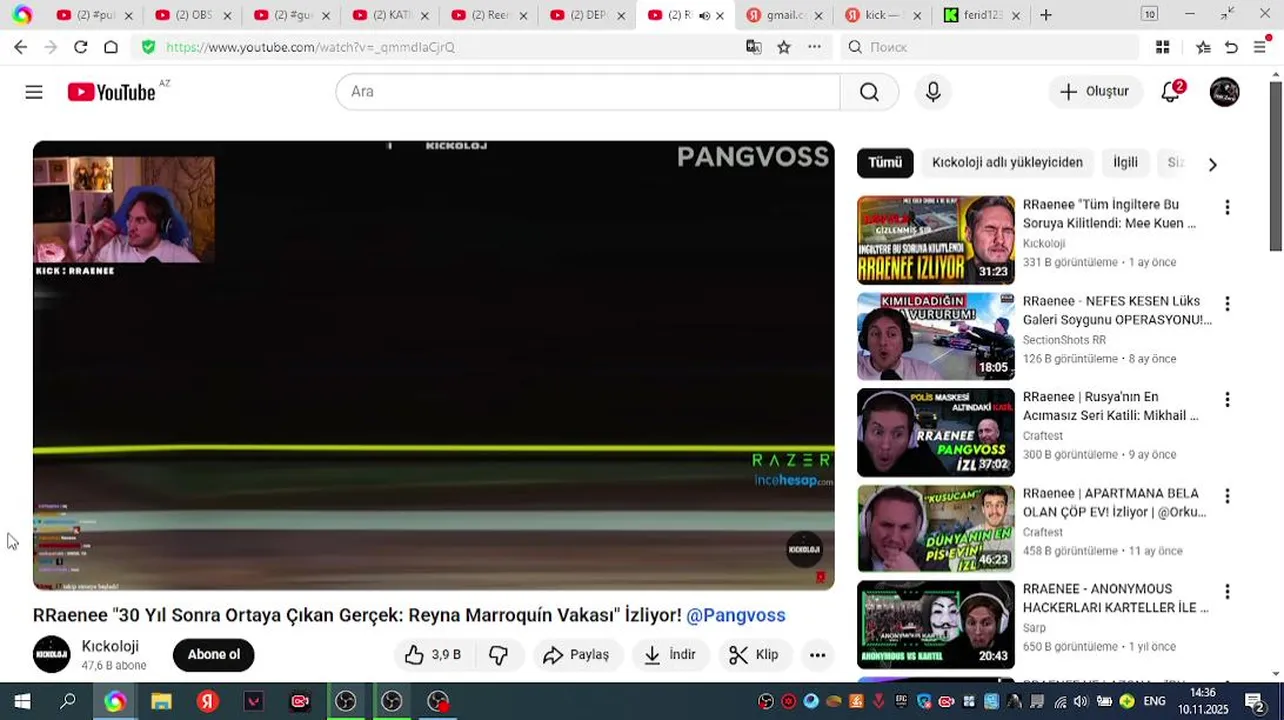Mute the playing tab via speaker icon
1284x720 pixels.
tap(704, 15)
